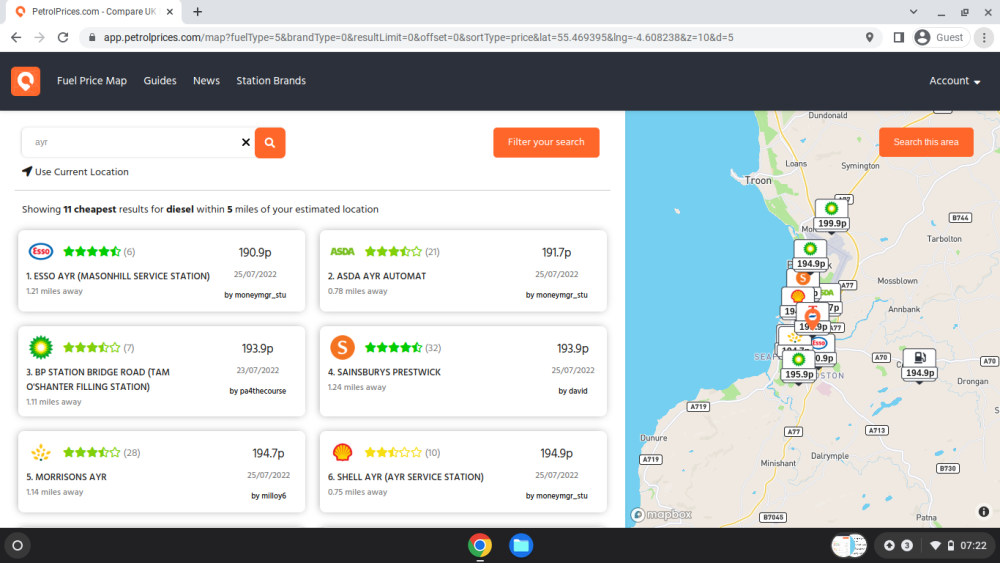Open the Guest profile button
Image resolution: width=1000 pixels, height=563 pixels.
click(939, 38)
